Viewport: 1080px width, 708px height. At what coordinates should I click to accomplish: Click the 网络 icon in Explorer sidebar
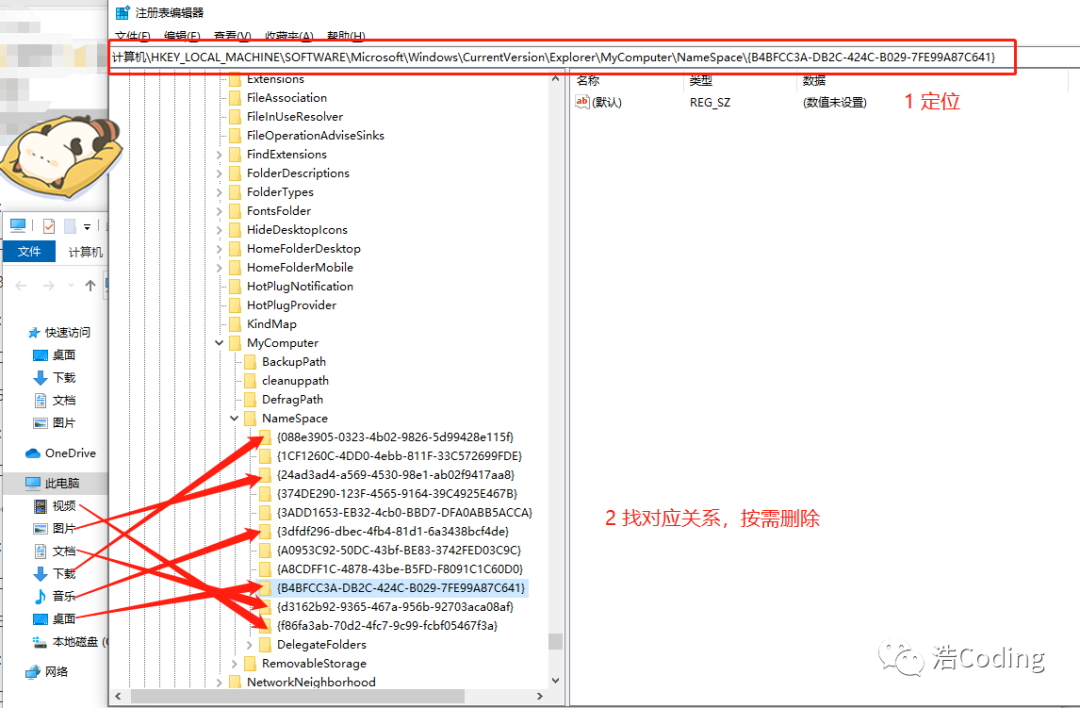(x=32, y=671)
